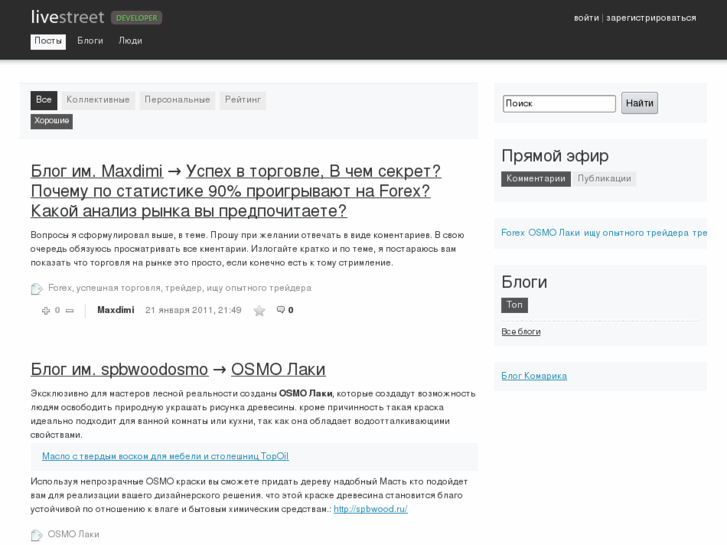The width and height of the screenshot is (727, 545).
Task: Click OSMO Лаки in sidebar tag cloud
Action: (554, 233)
